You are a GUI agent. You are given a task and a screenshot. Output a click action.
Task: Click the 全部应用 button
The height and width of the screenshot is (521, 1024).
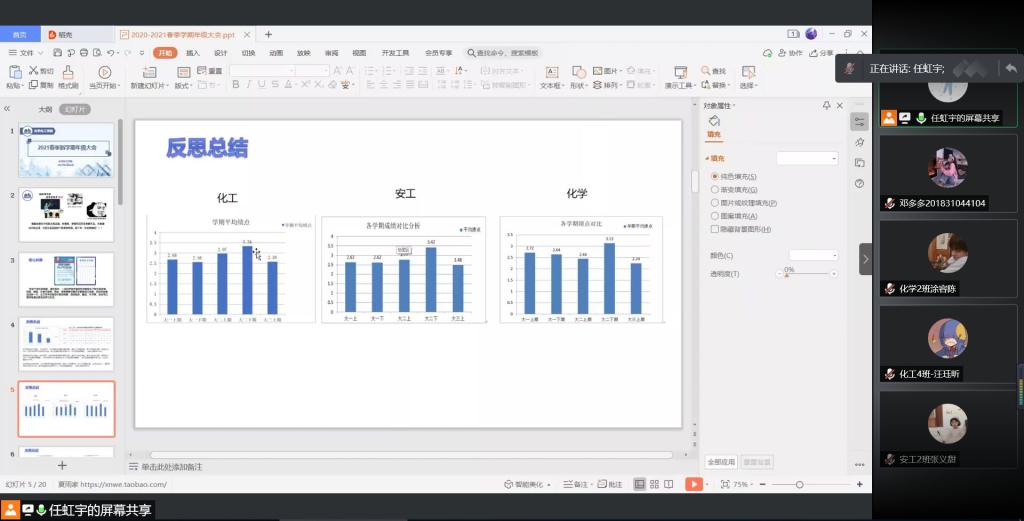pos(721,462)
